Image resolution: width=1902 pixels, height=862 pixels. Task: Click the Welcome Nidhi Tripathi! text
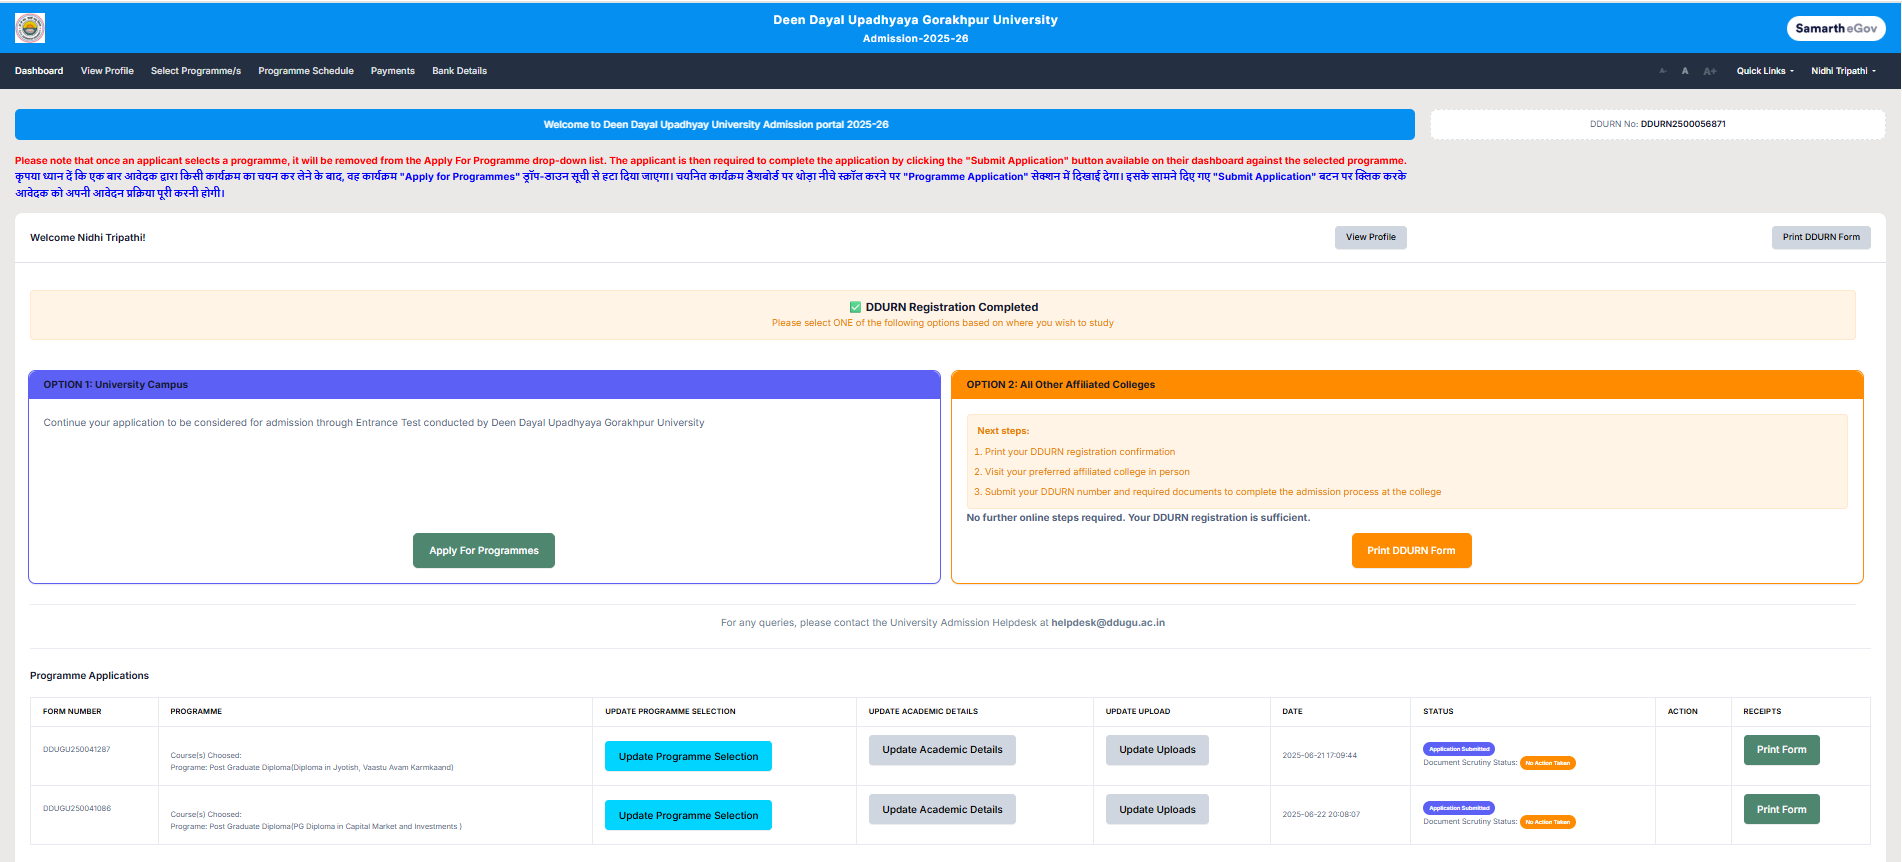88,238
